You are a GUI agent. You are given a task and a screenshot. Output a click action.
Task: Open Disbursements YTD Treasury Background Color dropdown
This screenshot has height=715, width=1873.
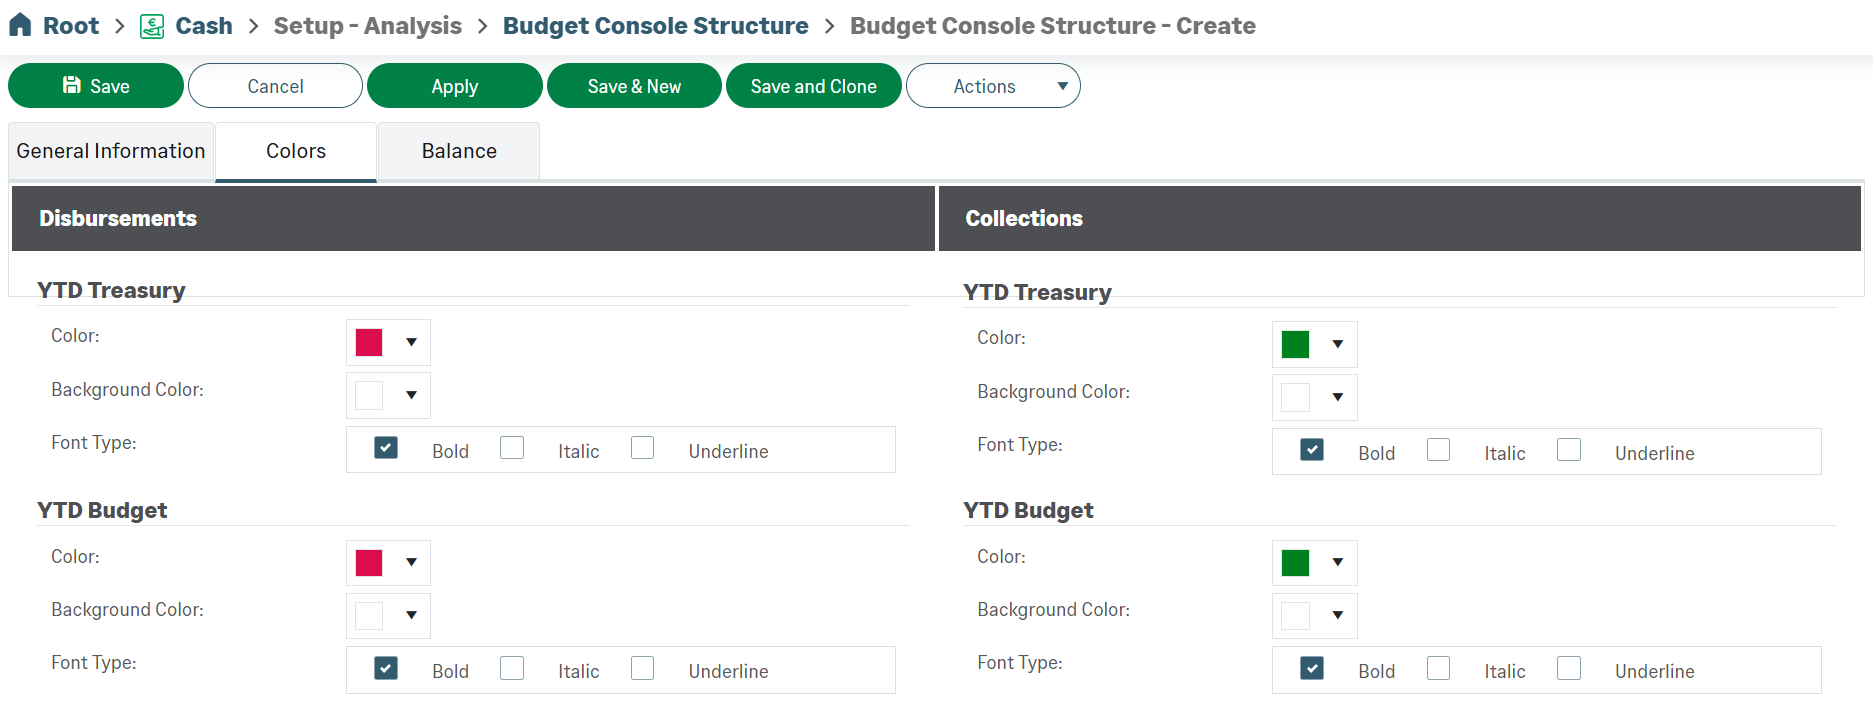411,395
